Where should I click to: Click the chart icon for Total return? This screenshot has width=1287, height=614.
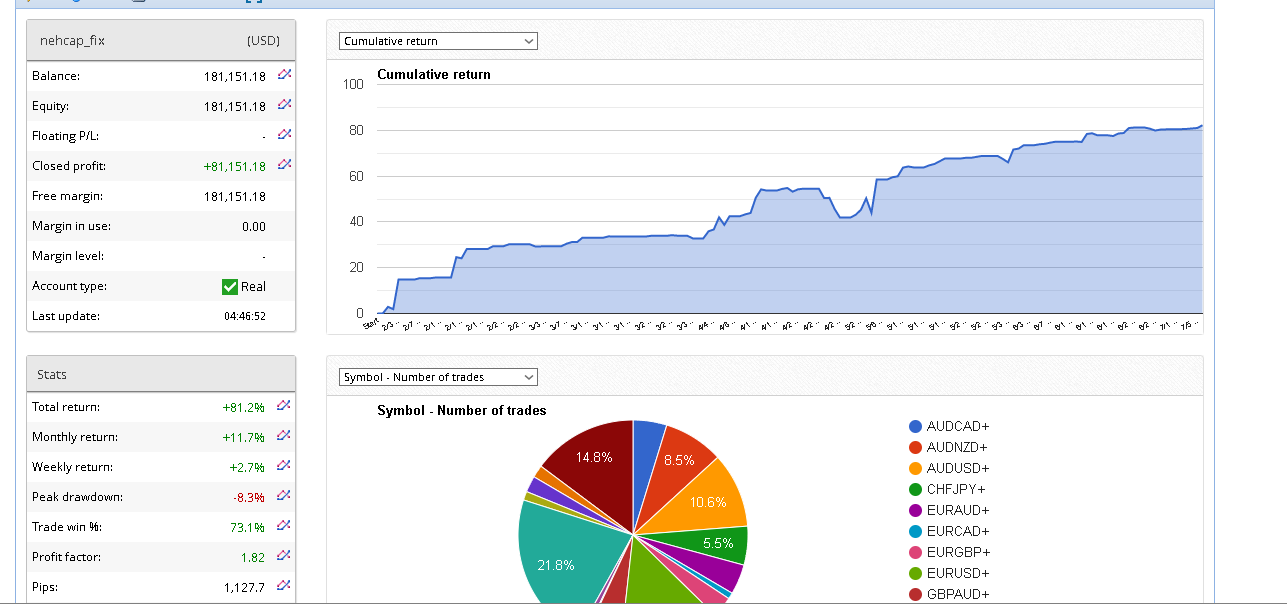pyautogui.click(x=285, y=406)
